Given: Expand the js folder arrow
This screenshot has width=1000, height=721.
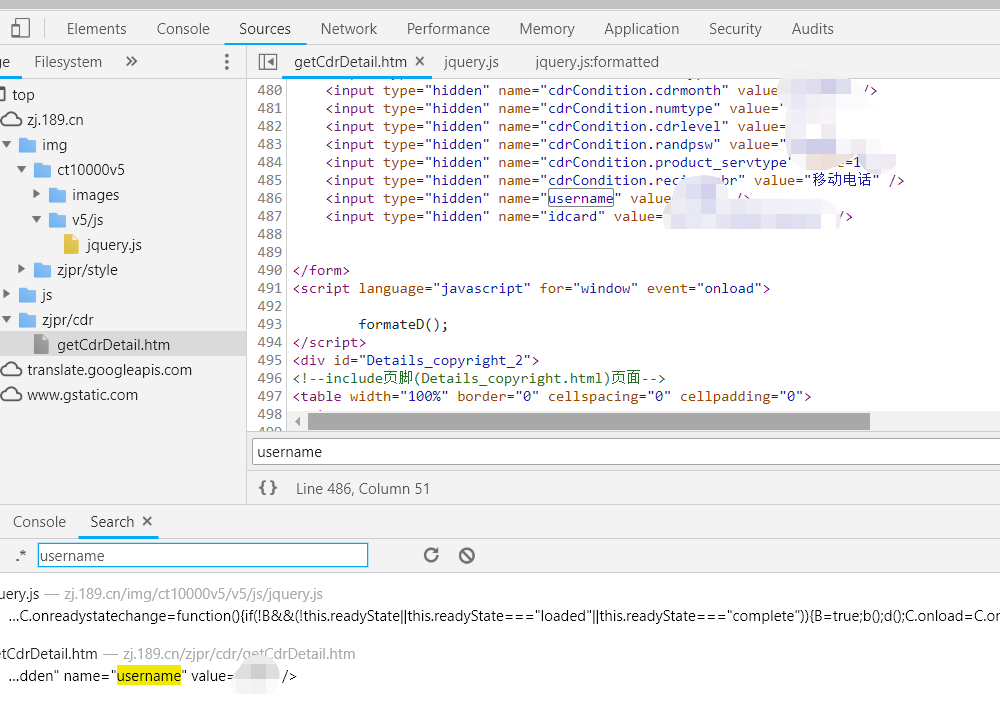Looking at the screenshot, I should 7,294.
